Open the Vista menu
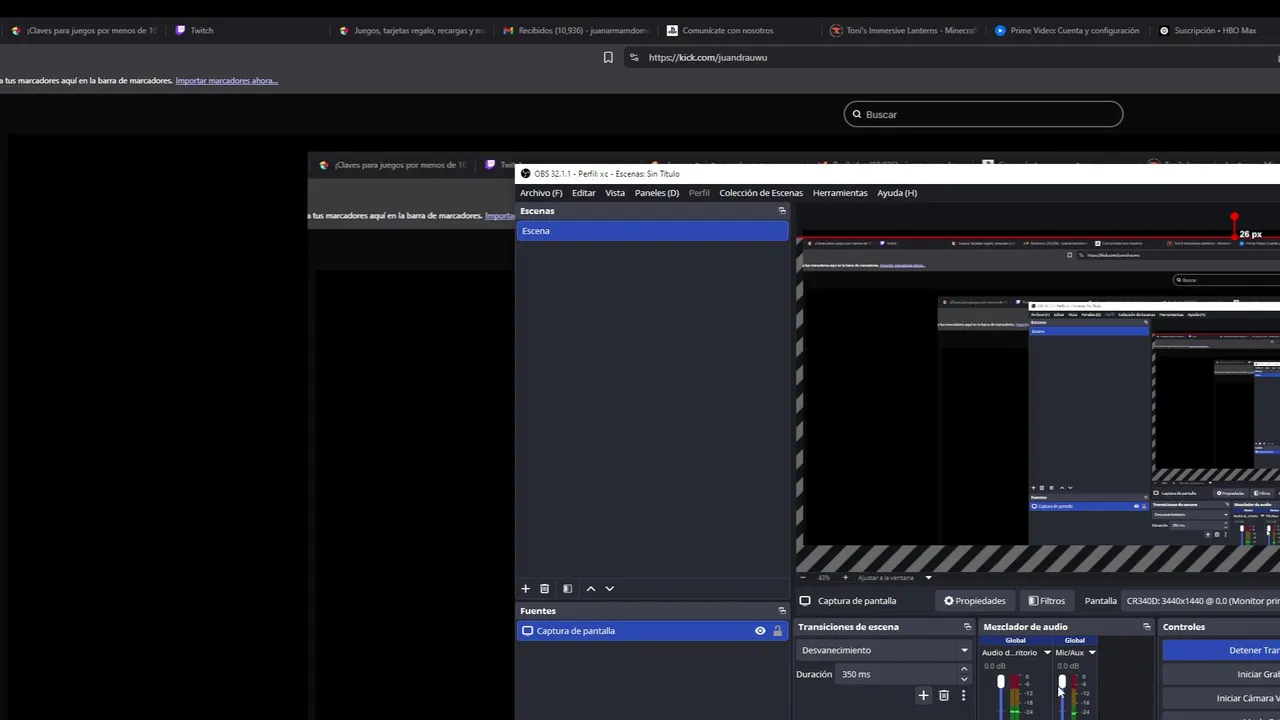Screen dimensions: 1280x720 tap(615, 193)
